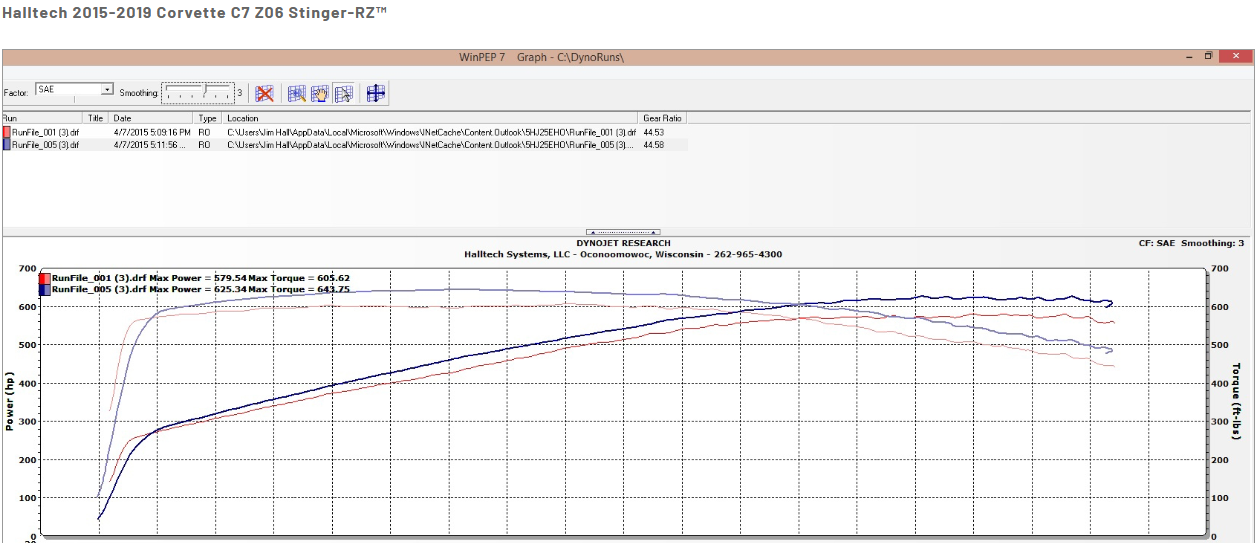1257x543 pixels.
Task: Select the graph pan hand tool
Action: [320, 93]
